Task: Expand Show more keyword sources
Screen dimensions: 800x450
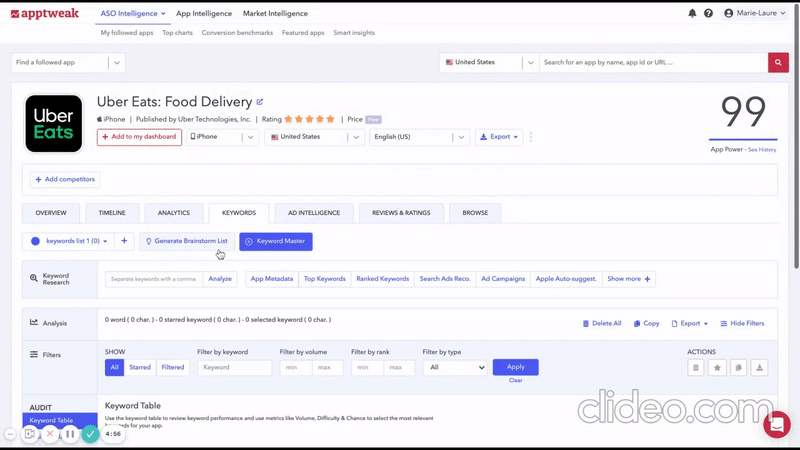Action: [x=629, y=279]
